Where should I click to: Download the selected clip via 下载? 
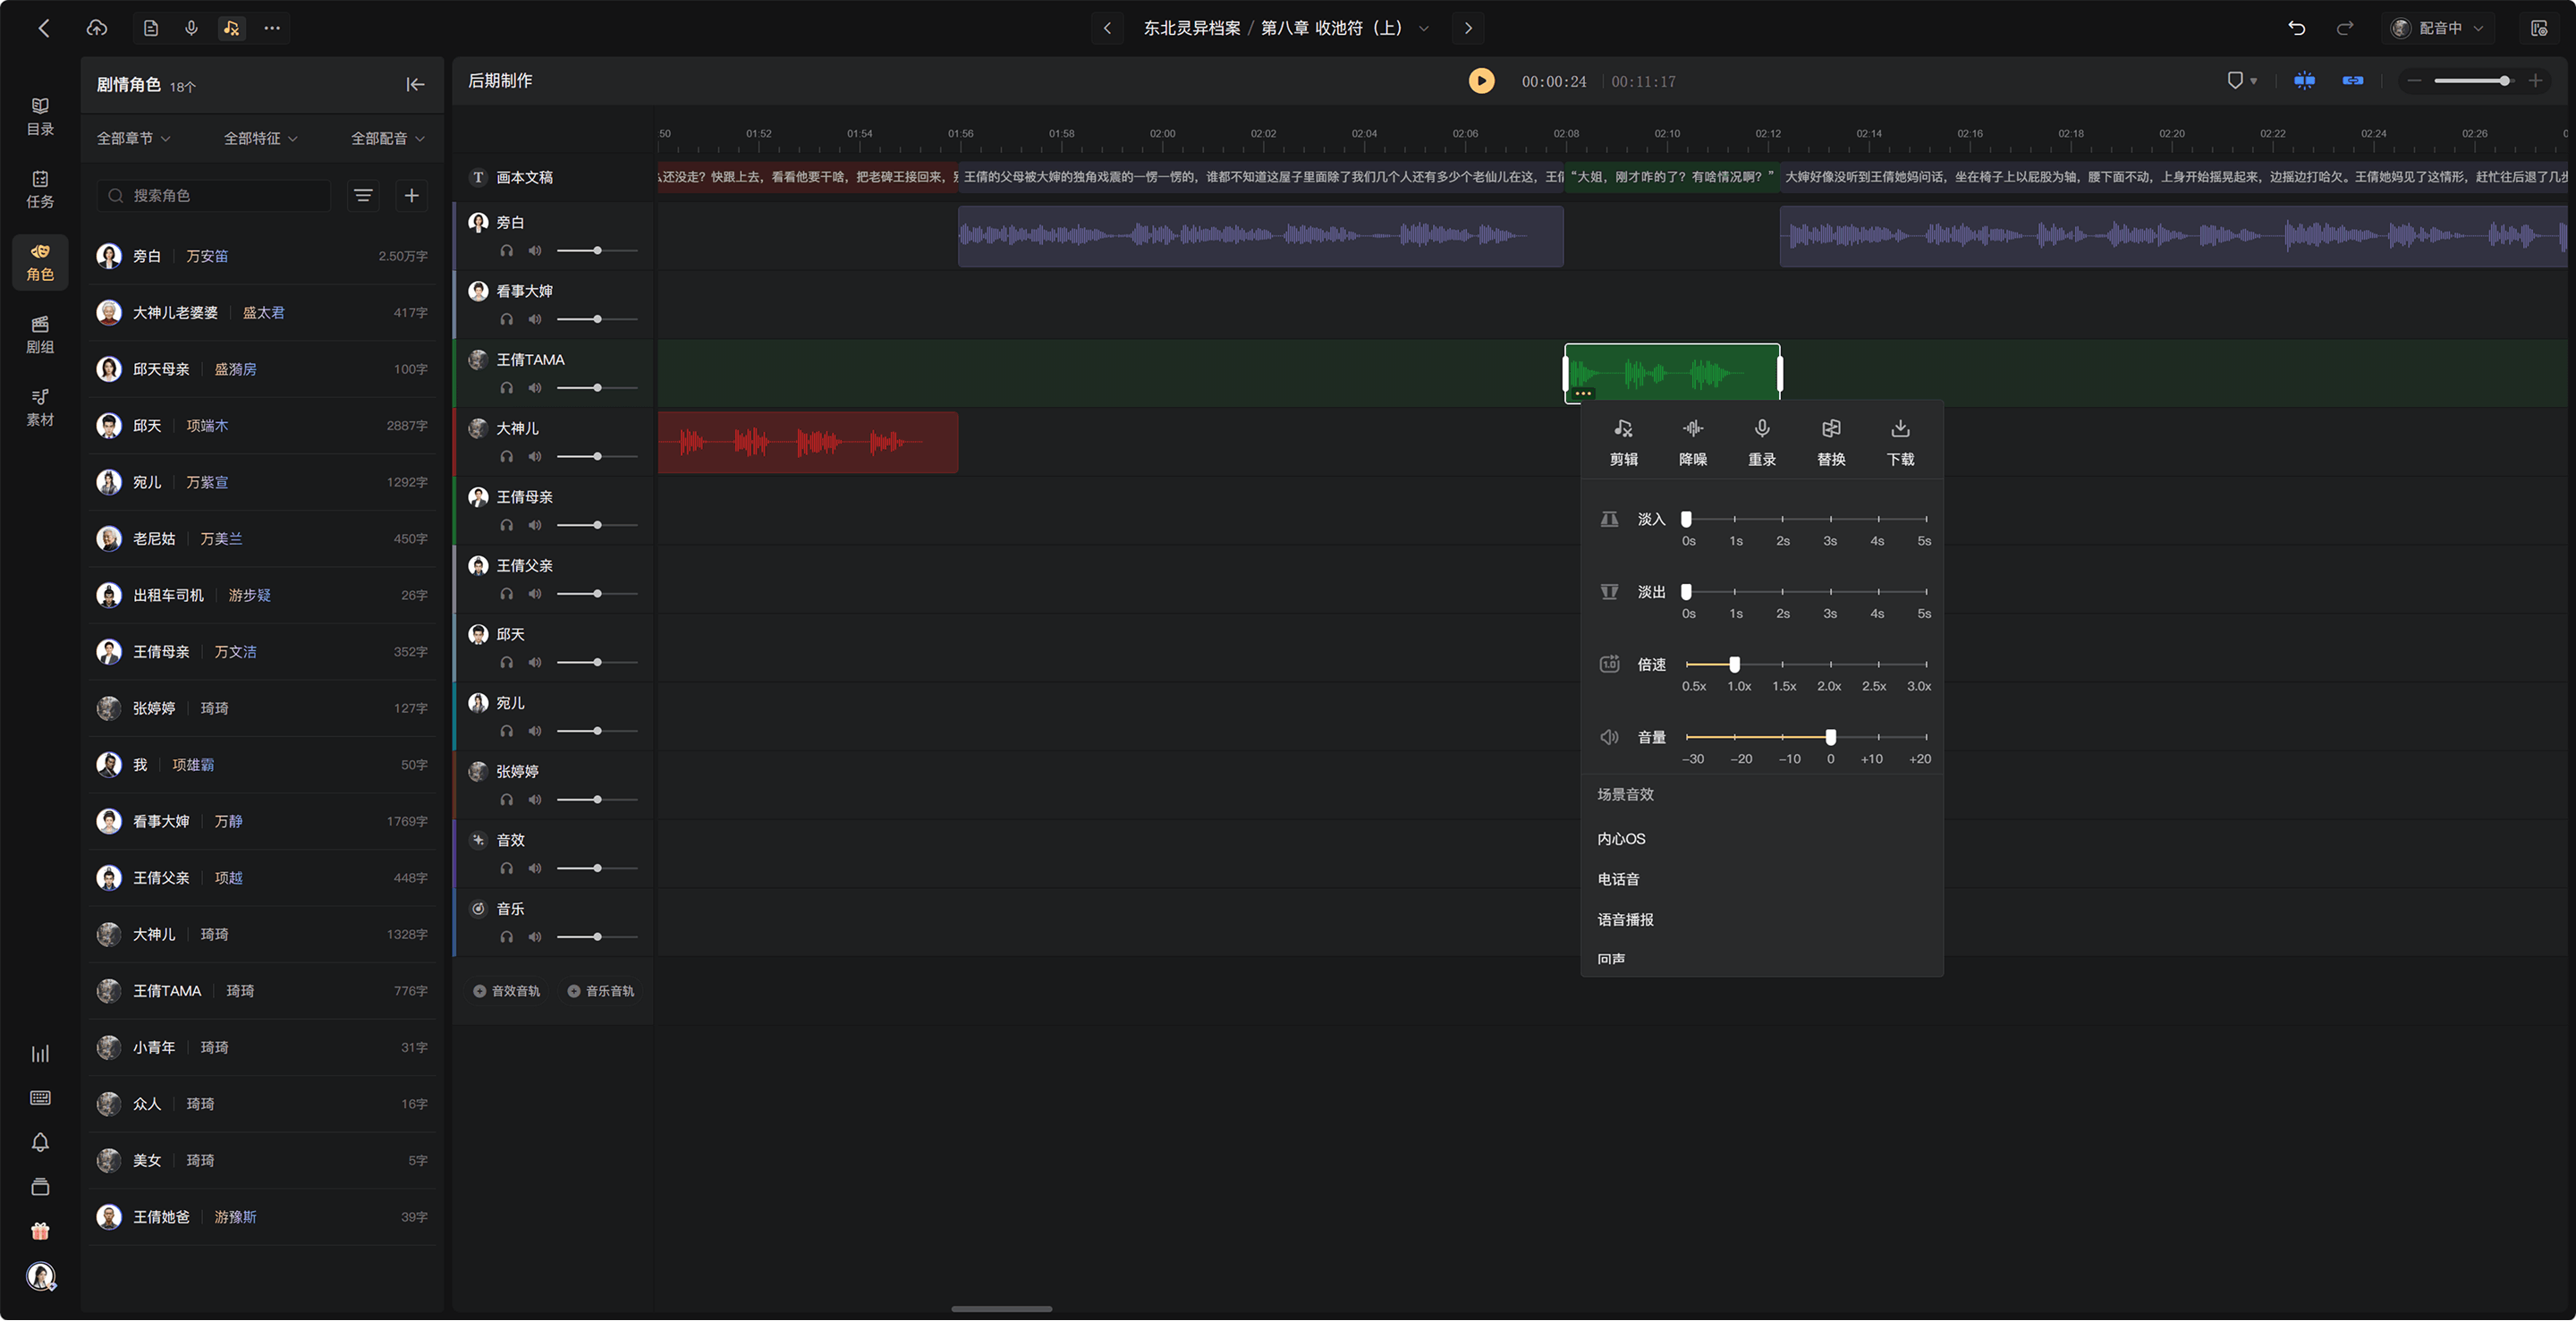tap(1899, 442)
